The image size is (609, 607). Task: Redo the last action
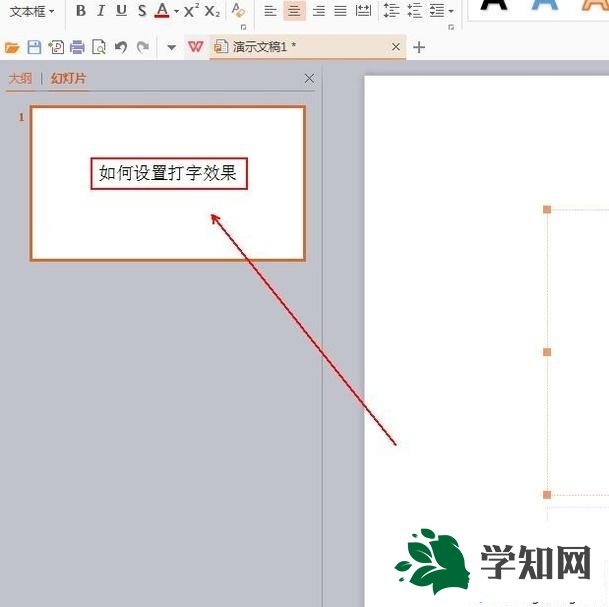pos(143,47)
